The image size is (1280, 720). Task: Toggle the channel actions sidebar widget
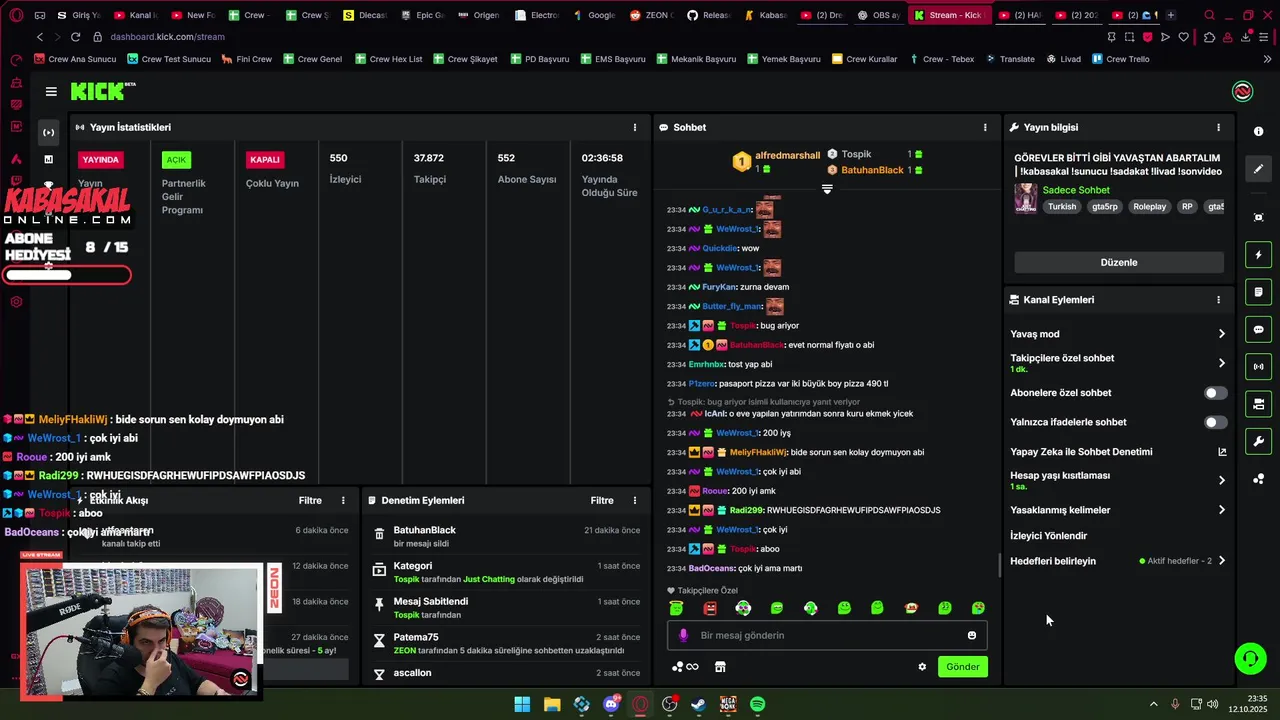(x=1258, y=404)
